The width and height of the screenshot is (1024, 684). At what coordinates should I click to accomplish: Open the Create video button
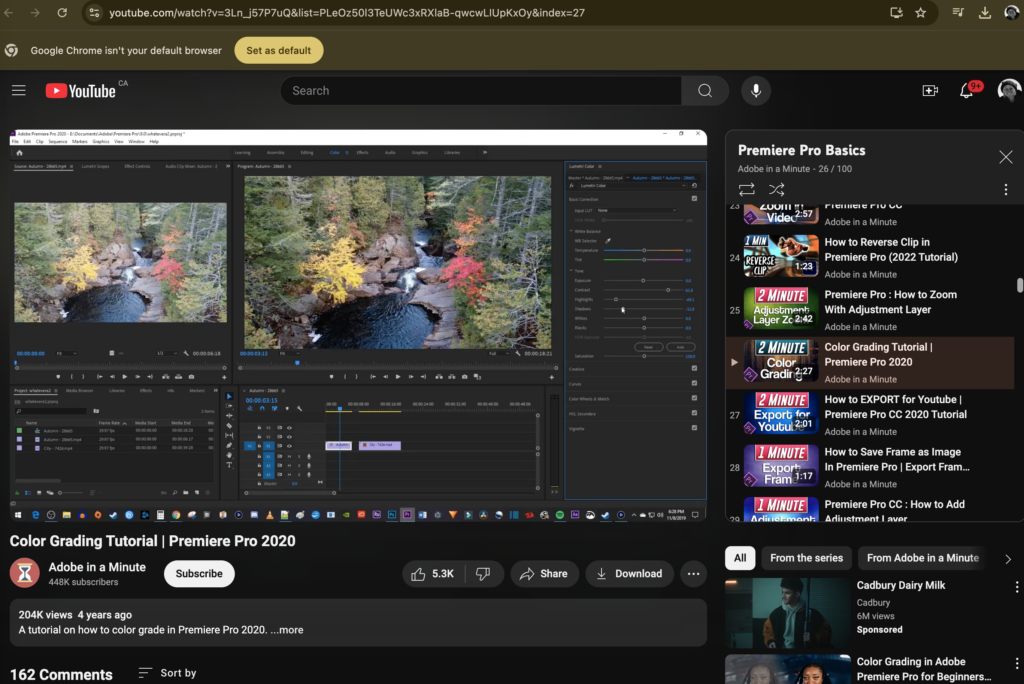click(930, 91)
